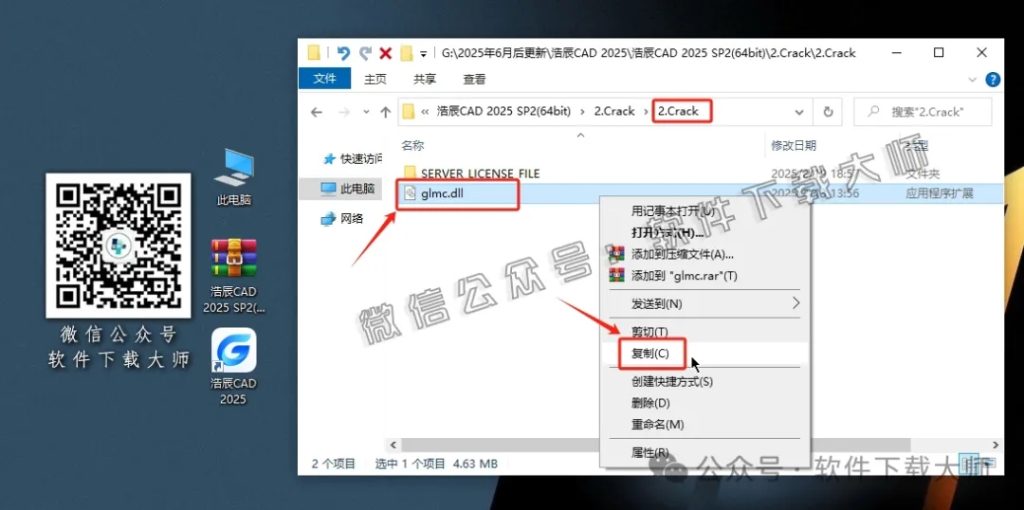Viewport: 1024px width, 510px height.
Task: Click breadcrumb 浩辰CAD 2025 SP2(64bit)
Action: click(x=504, y=112)
